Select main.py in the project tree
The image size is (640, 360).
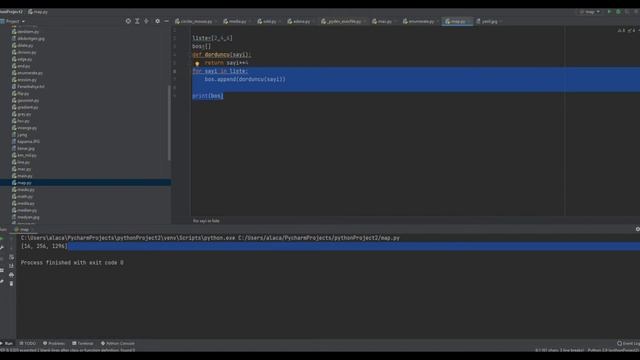point(22,176)
